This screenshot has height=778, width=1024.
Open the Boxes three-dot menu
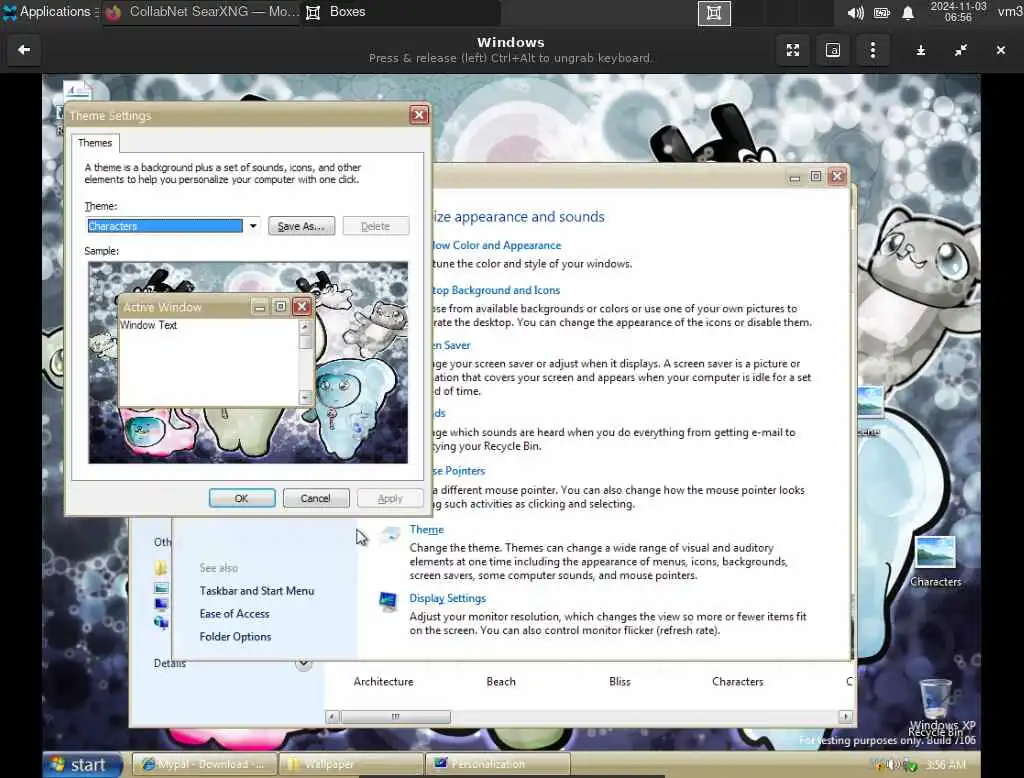(x=872, y=50)
